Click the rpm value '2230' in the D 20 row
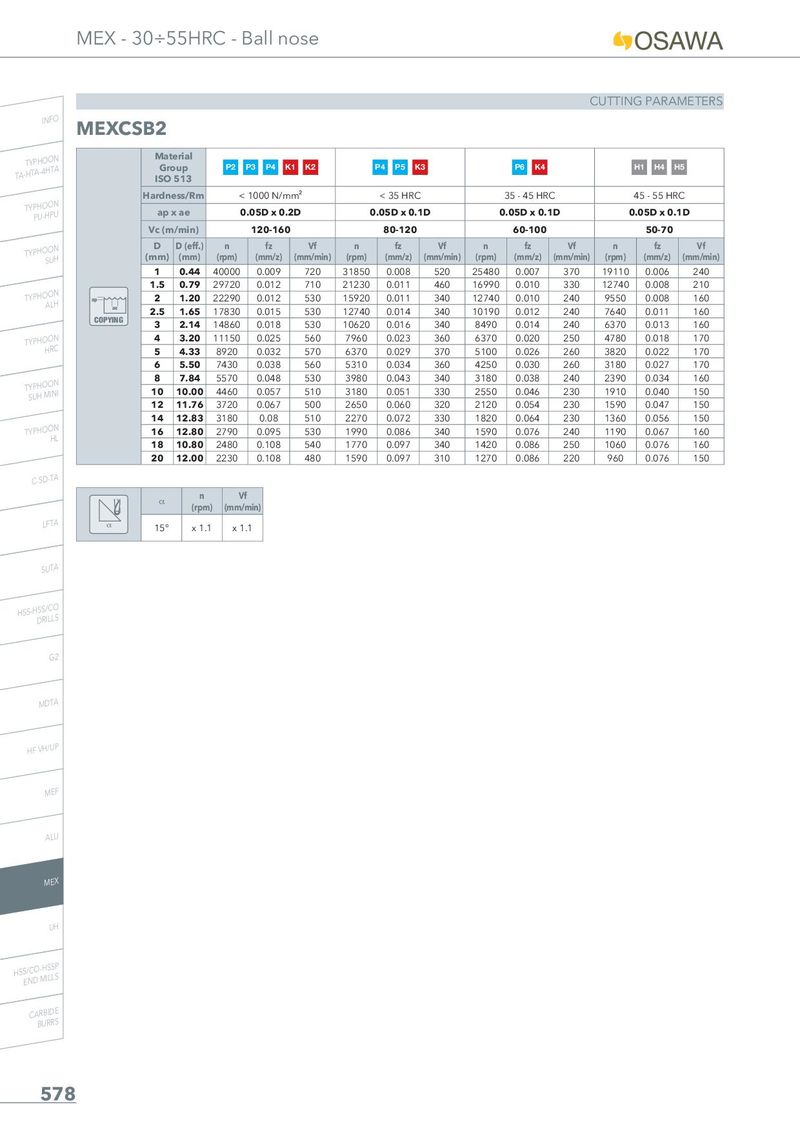 pyautogui.click(x=227, y=458)
